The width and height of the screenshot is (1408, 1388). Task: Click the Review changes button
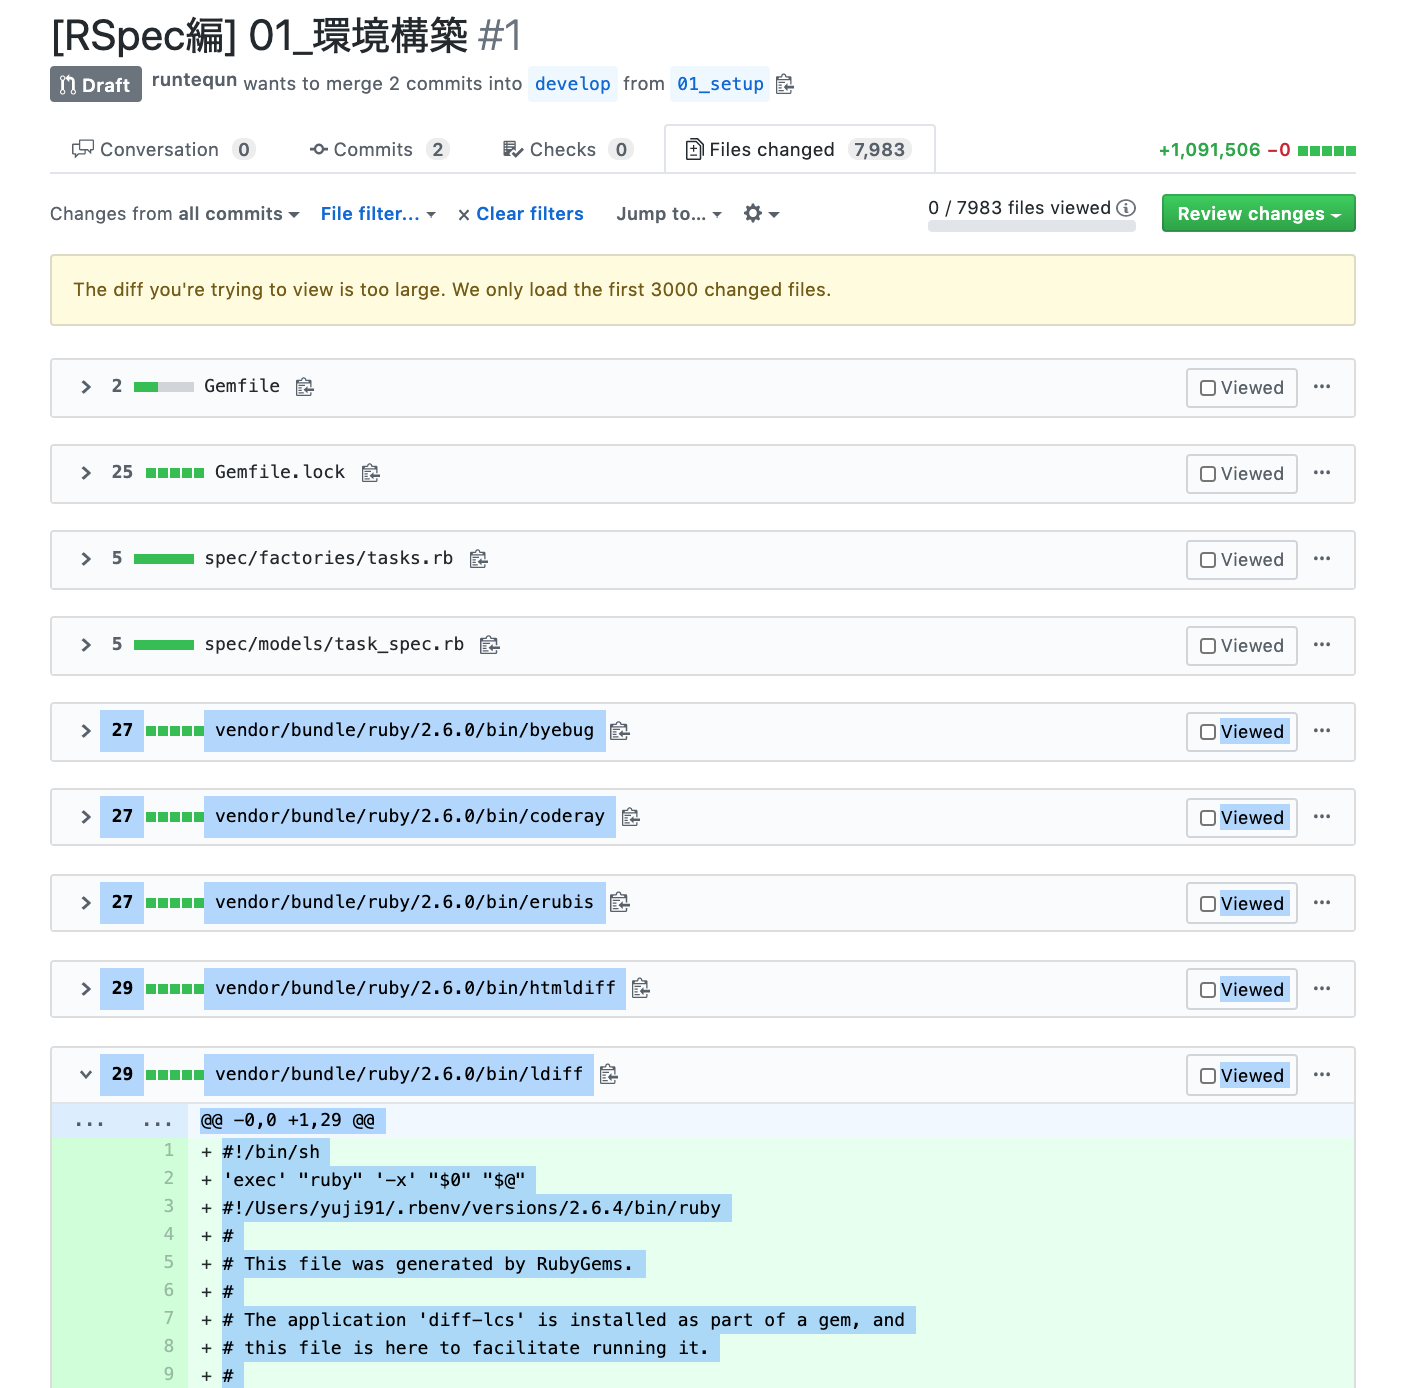click(1257, 213)
